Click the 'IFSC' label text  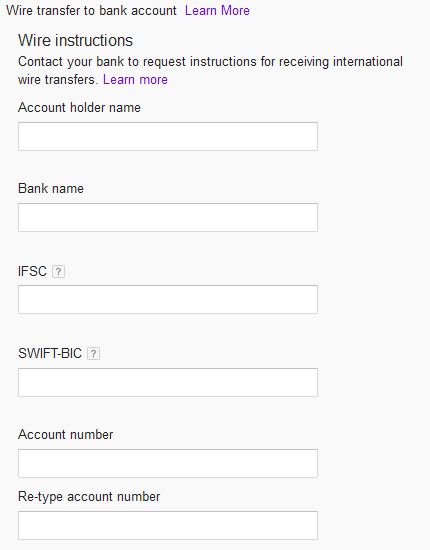[32, 271]
